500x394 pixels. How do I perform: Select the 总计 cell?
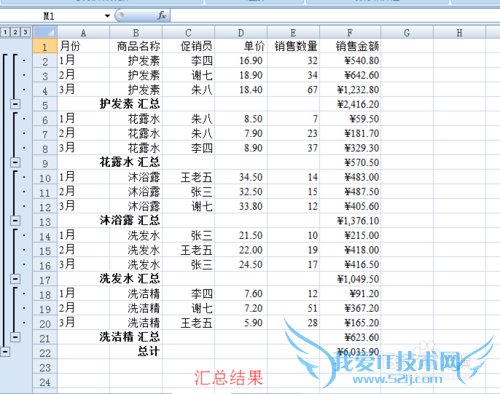[x=136, y=352]
